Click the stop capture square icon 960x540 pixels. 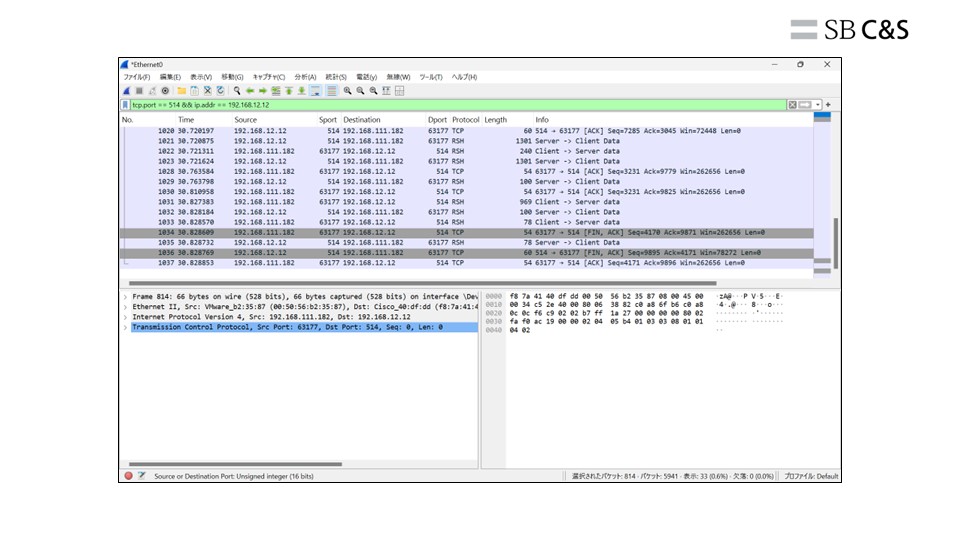139,91
